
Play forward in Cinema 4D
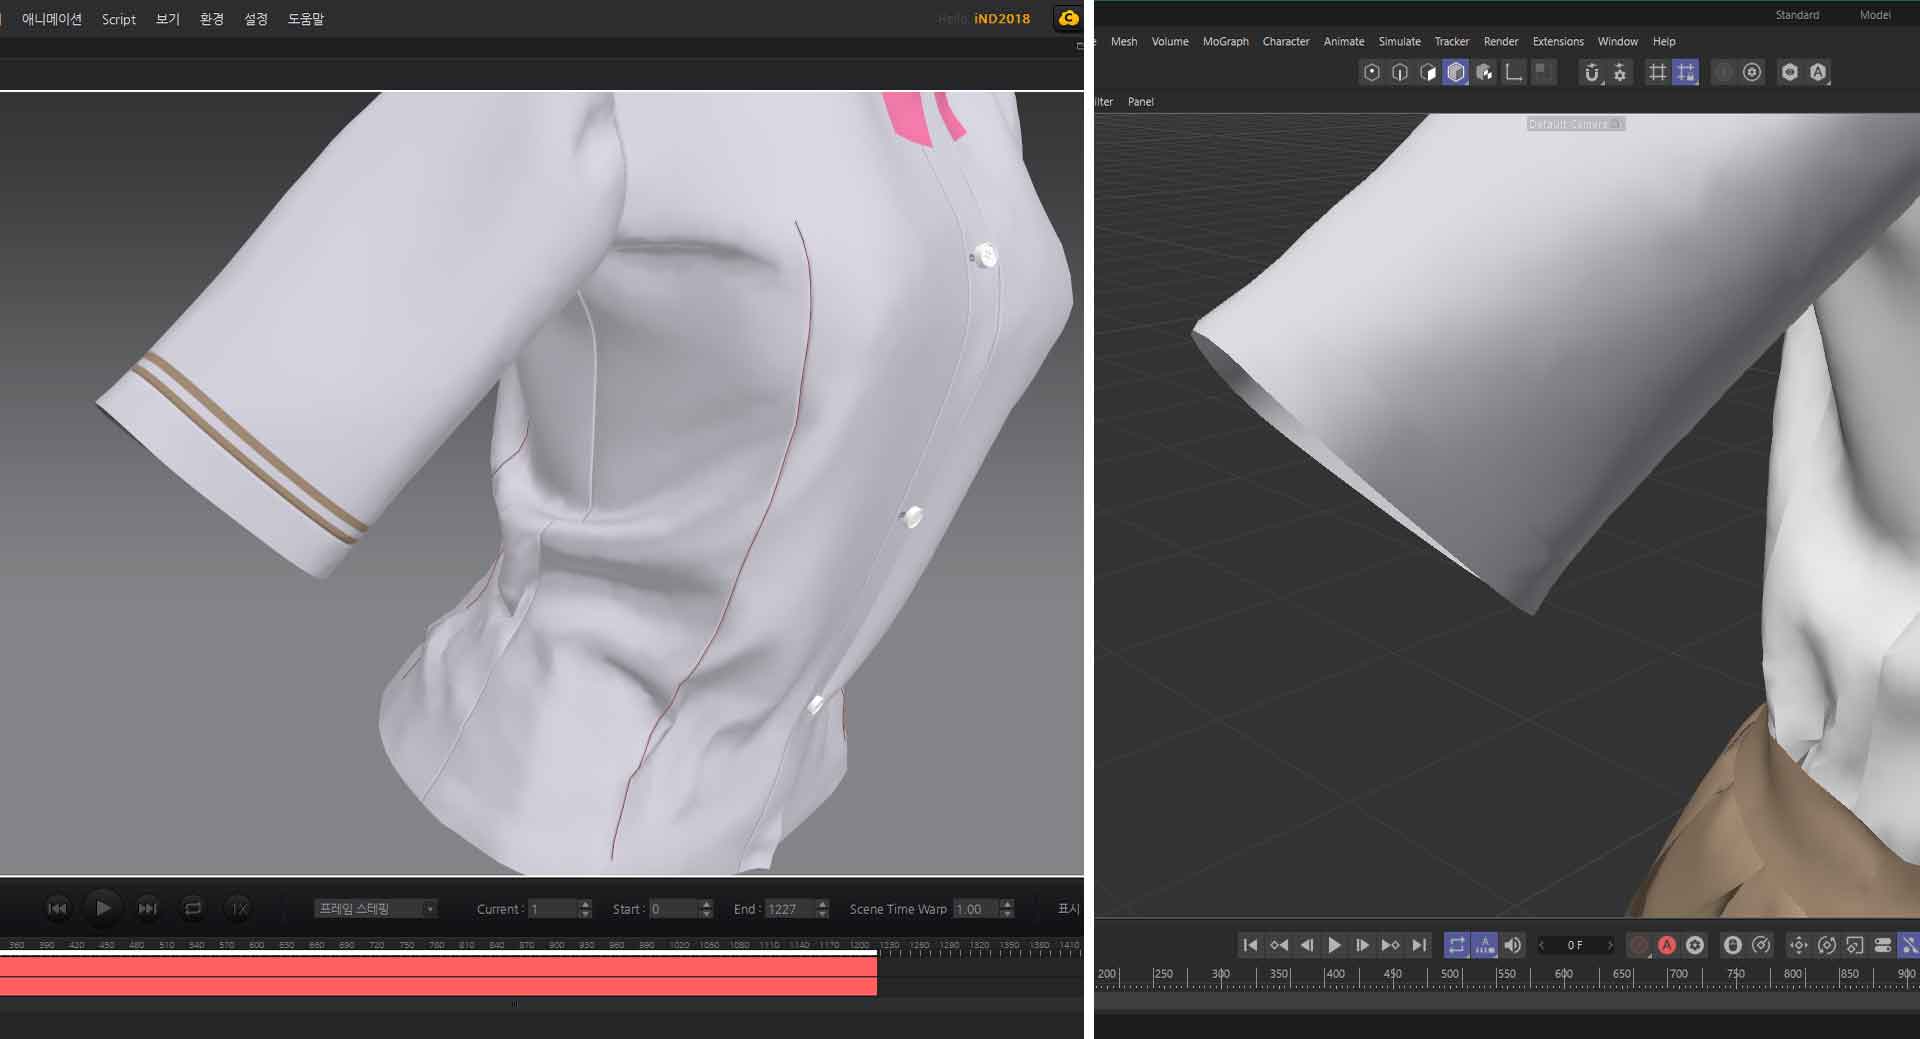point(1334,945)
